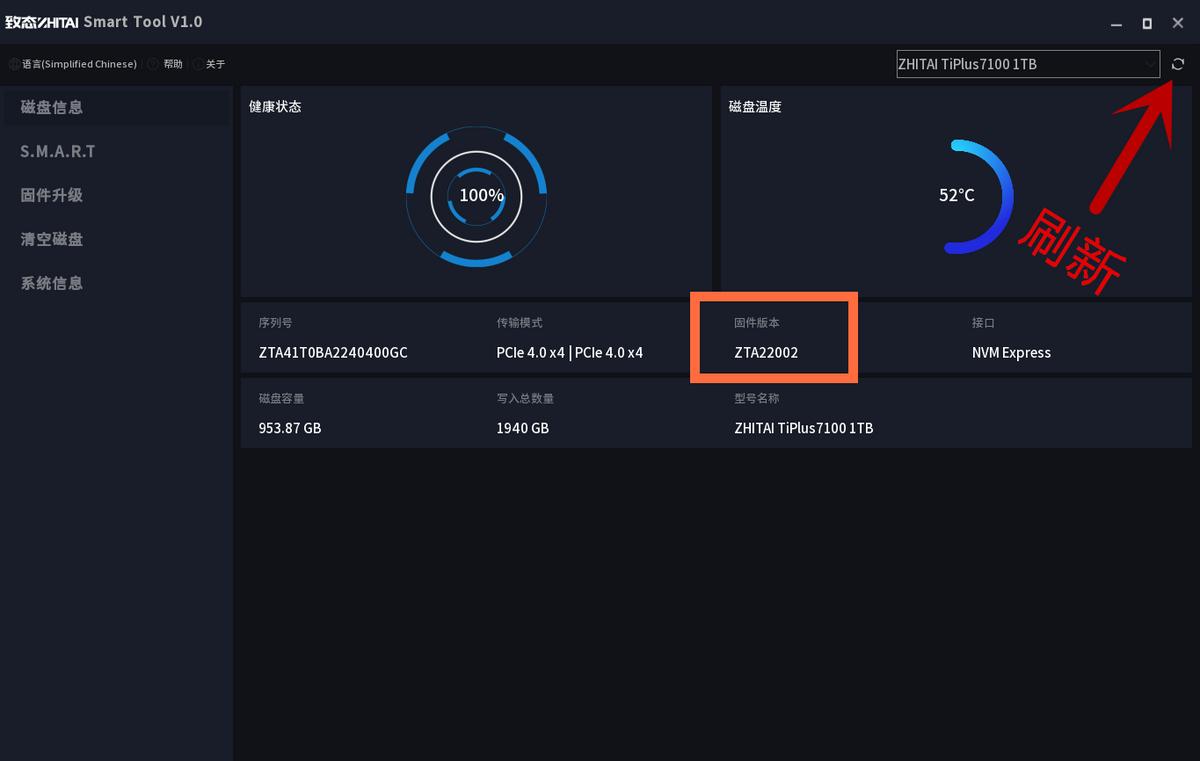Select 固件升级 firmware upgrade section
This screenshot has height=761, width=1200.
[51, 195]
